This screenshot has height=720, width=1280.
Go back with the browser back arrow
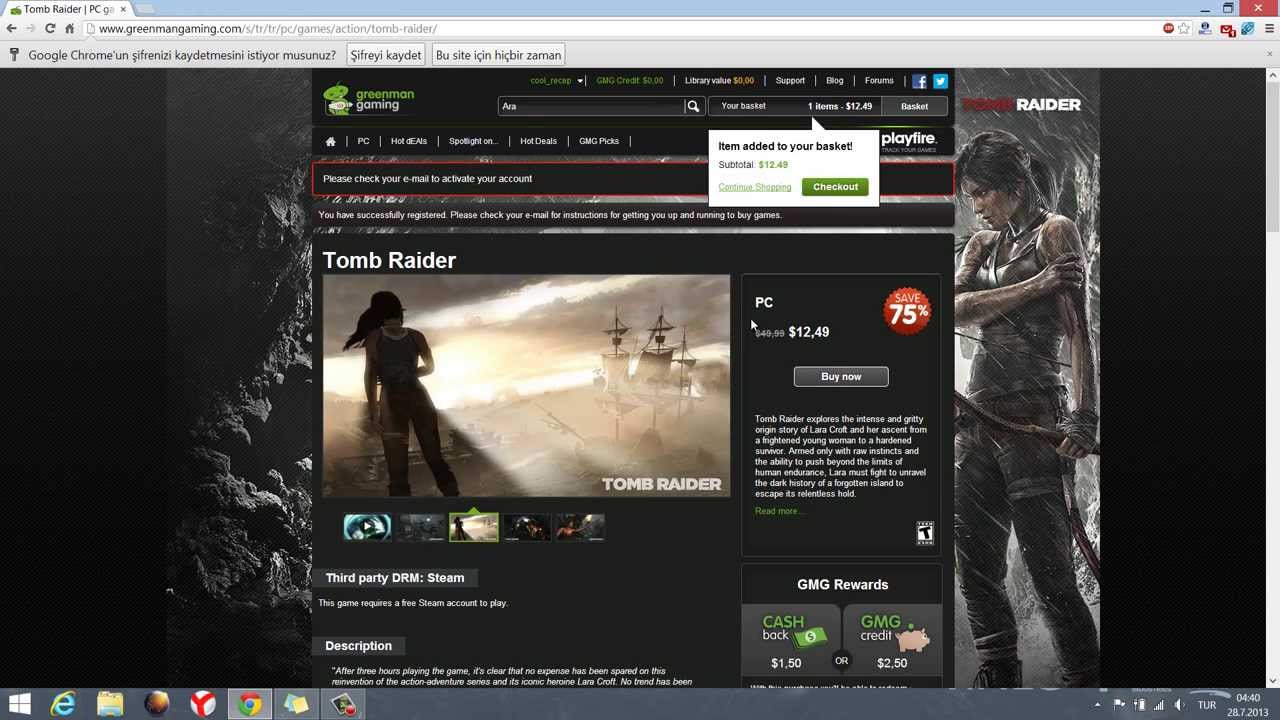tap(12, 29)
